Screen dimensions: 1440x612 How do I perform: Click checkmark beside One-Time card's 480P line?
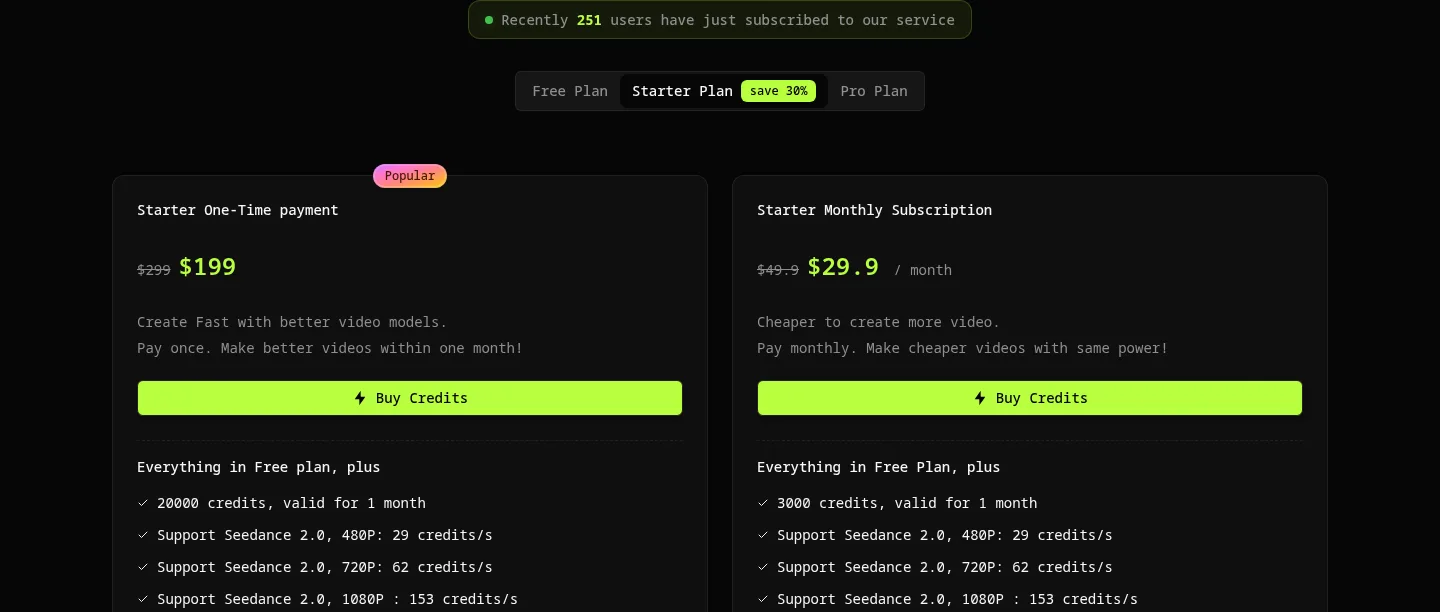tap(143, 535)
